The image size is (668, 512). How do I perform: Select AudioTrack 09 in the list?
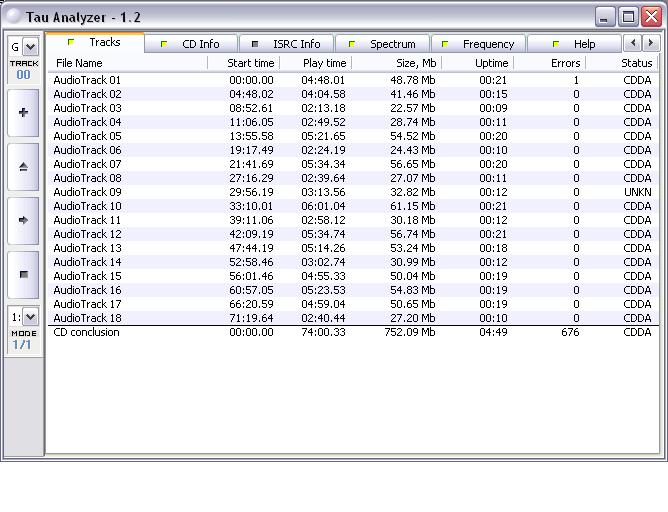(x=87, y=192)
